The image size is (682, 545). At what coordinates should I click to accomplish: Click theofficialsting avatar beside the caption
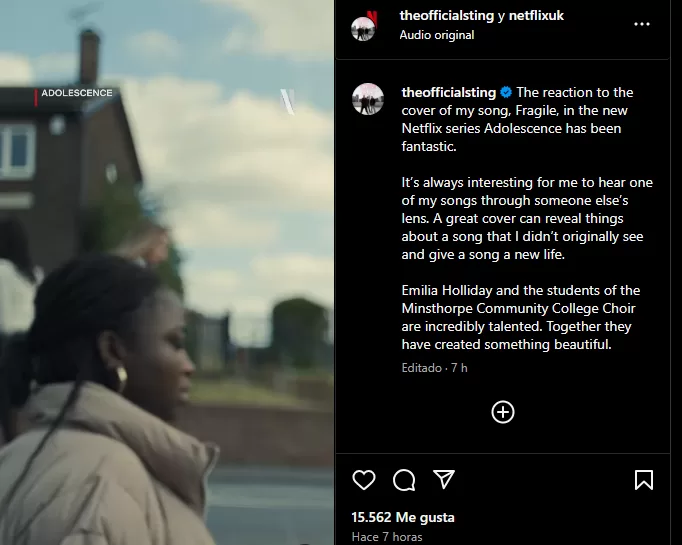coord(368,99)
